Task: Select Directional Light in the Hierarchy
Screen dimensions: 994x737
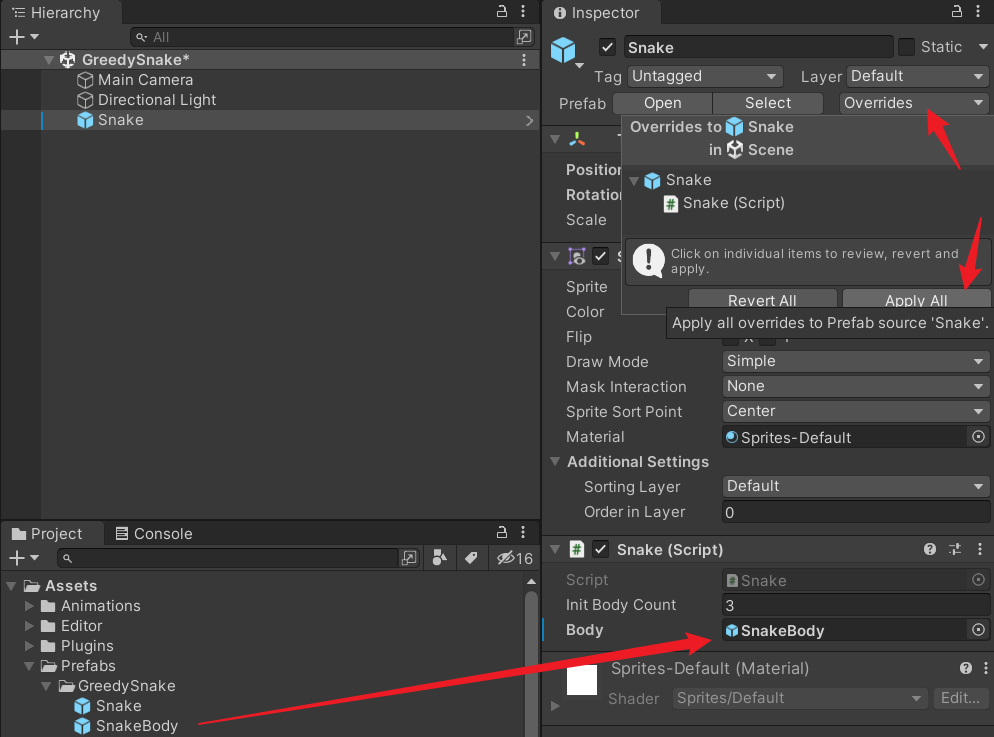Action: point(157,100)
